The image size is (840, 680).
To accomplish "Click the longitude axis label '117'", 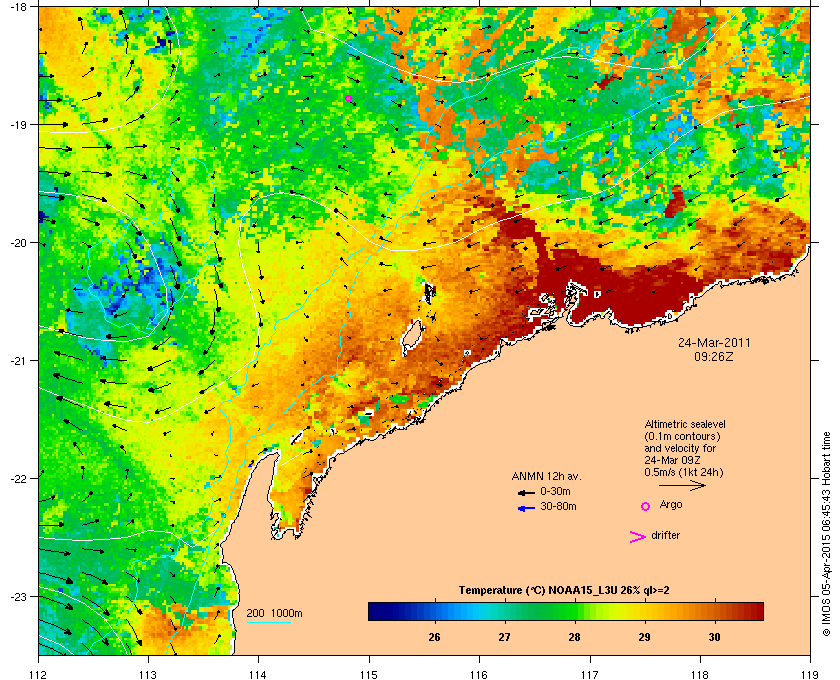I will point(590,674).
